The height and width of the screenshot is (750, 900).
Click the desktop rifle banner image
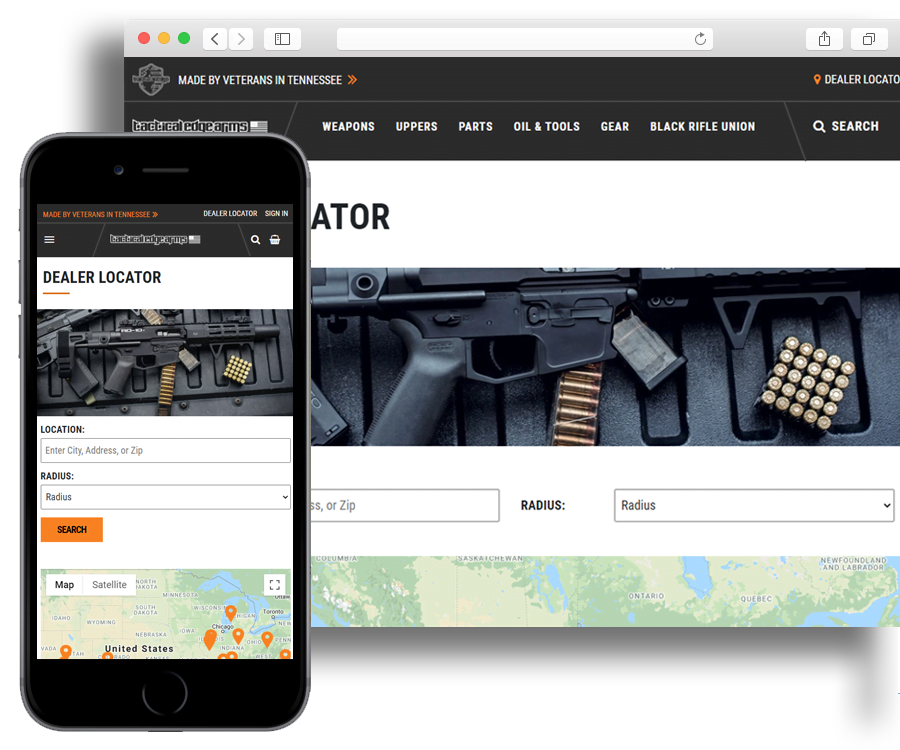point(606,356)
